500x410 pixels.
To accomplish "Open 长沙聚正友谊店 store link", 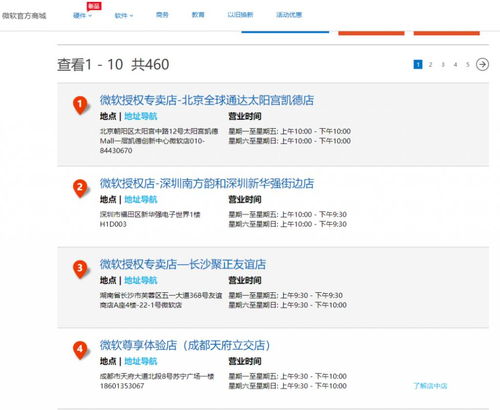I will click(183, 264).
